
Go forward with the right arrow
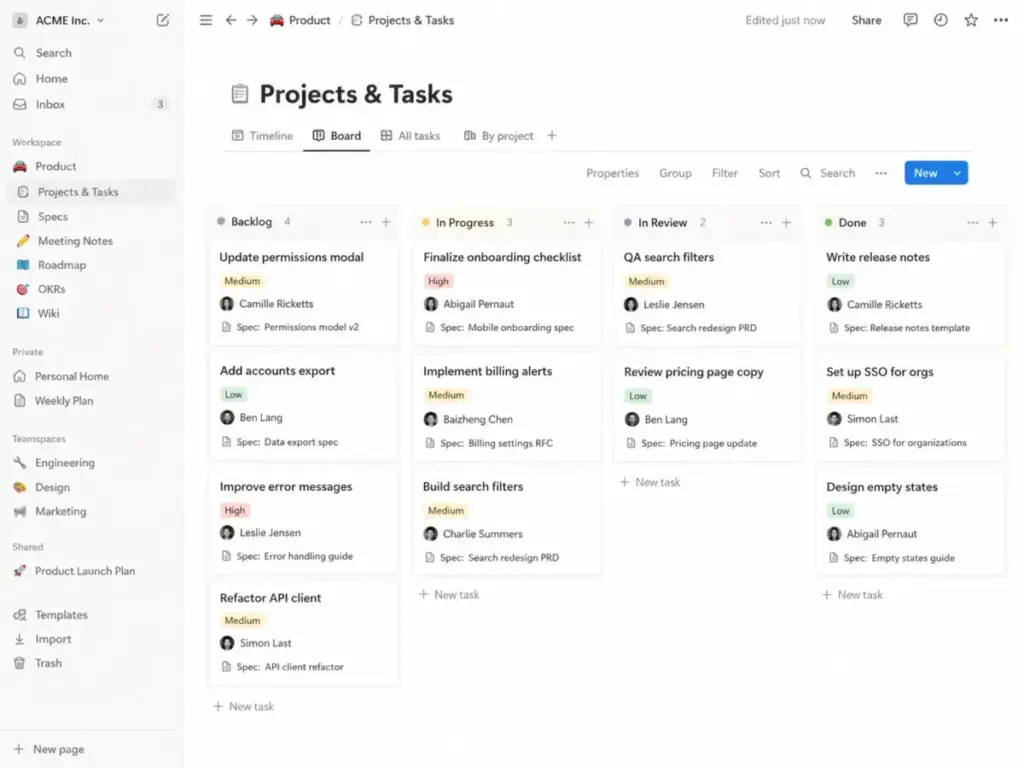pyautogui.click(x=252, y=20)
